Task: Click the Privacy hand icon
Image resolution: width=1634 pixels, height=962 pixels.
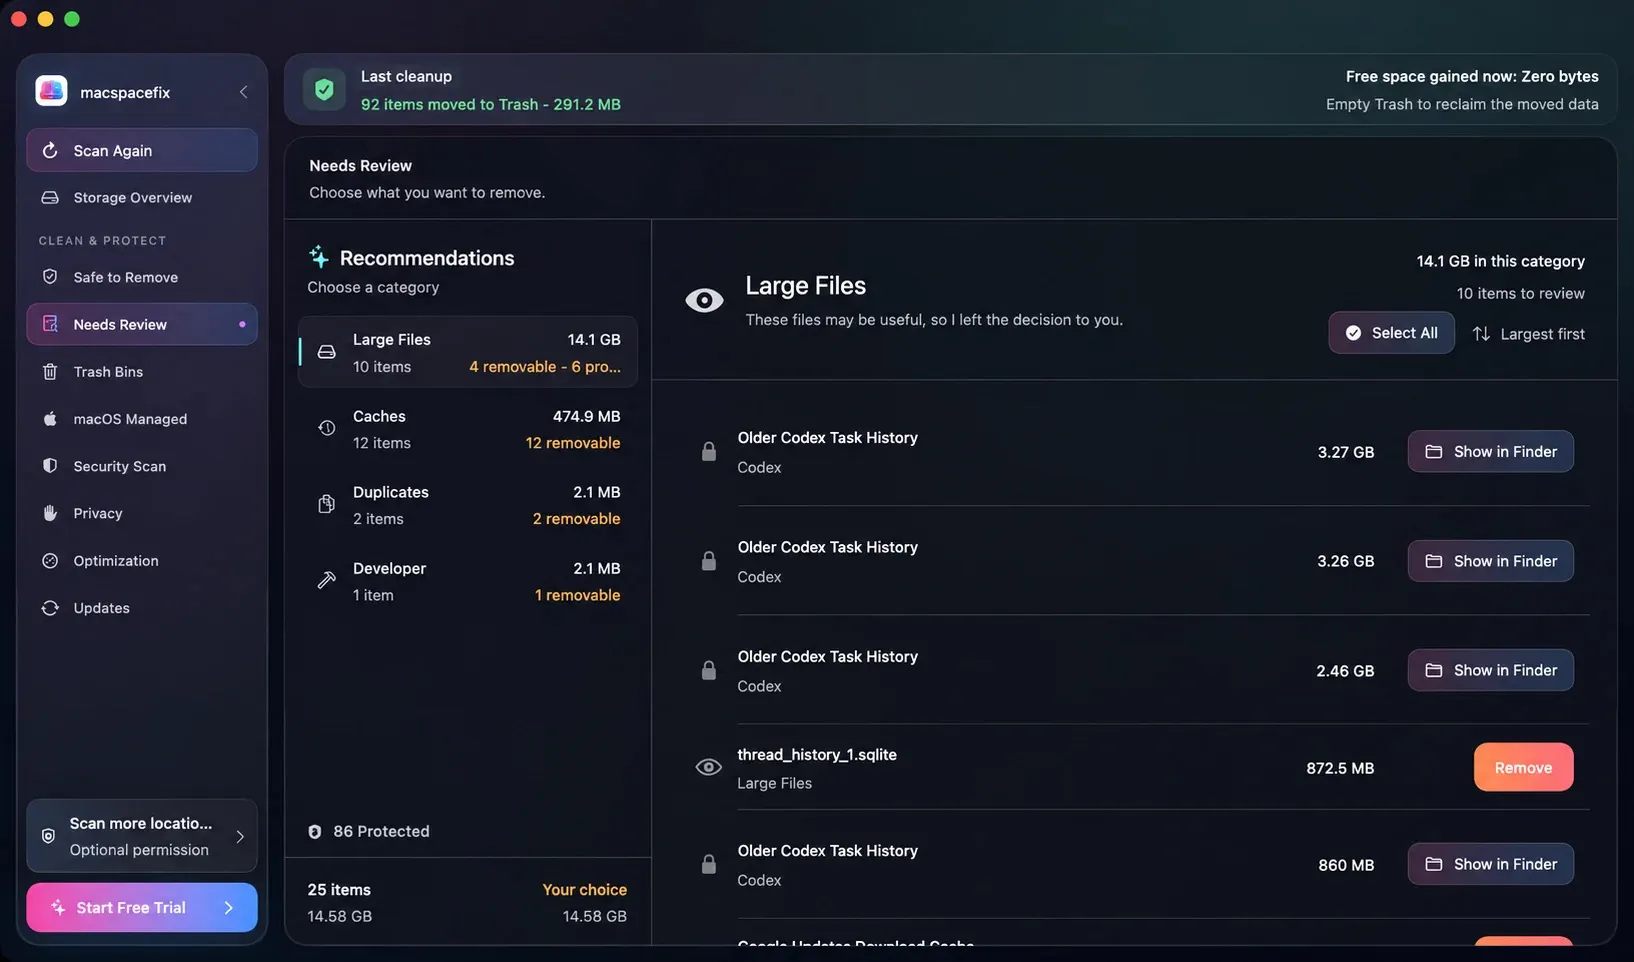Action: point(50,512)
